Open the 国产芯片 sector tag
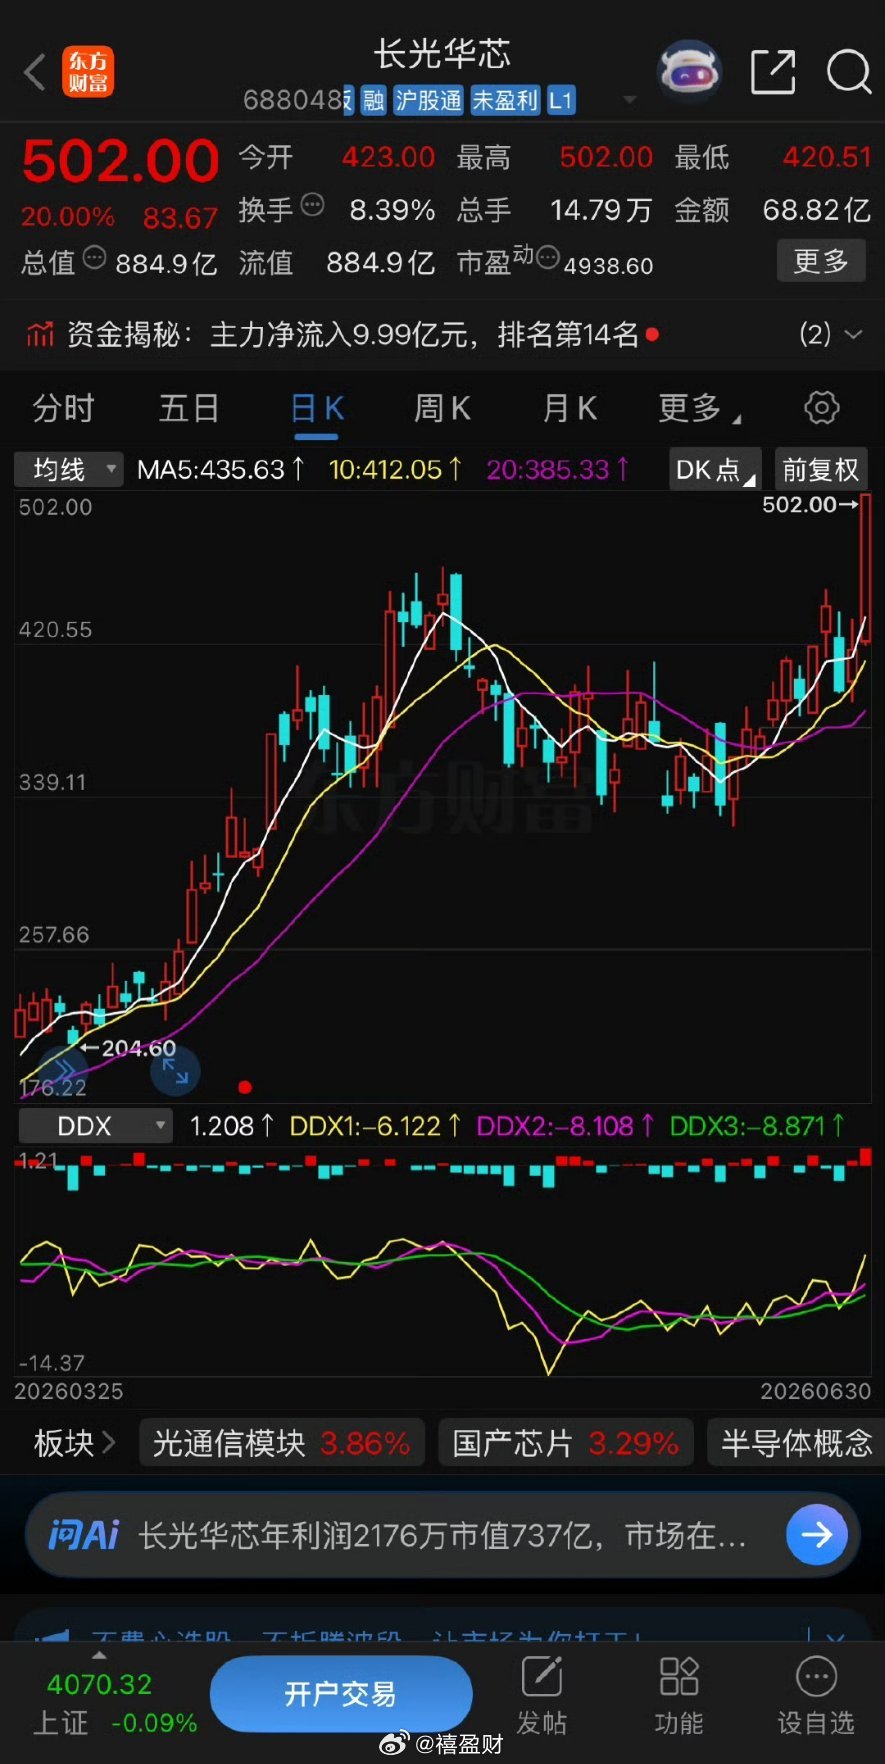The height and width of the screenshot is (1764, 885). (566, 1443)
